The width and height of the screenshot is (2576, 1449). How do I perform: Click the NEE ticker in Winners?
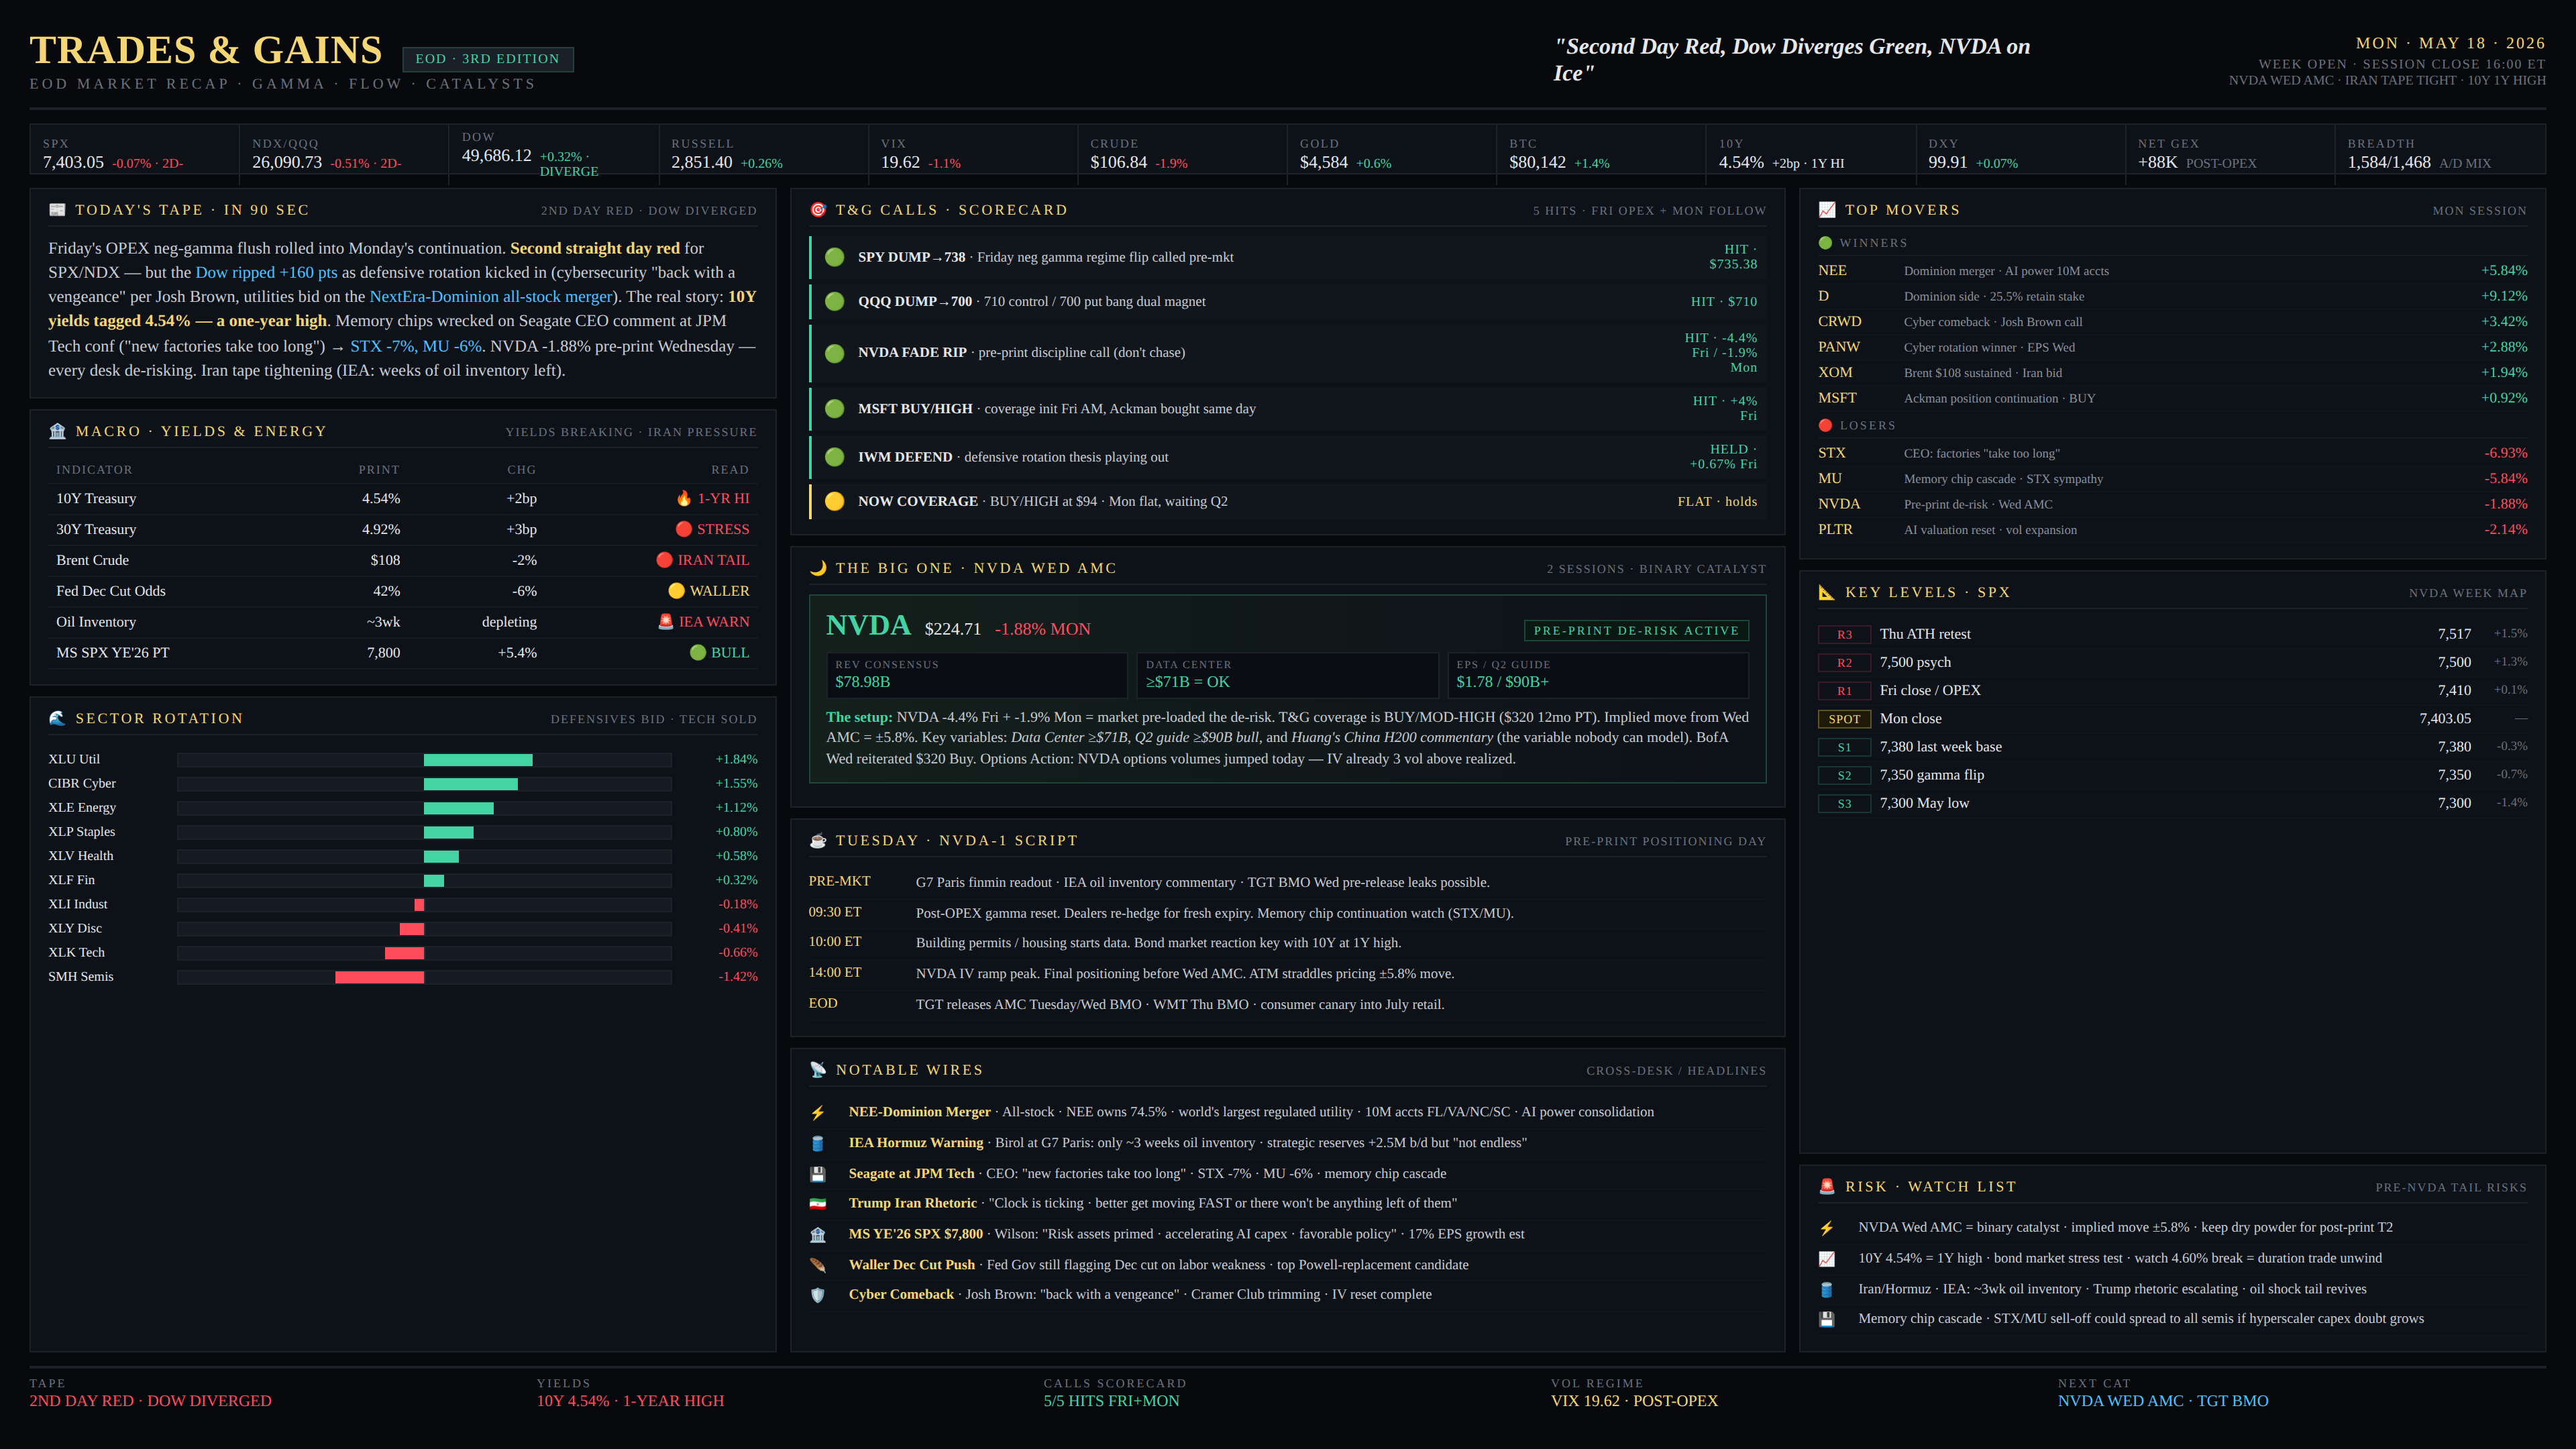(1832, 270)
